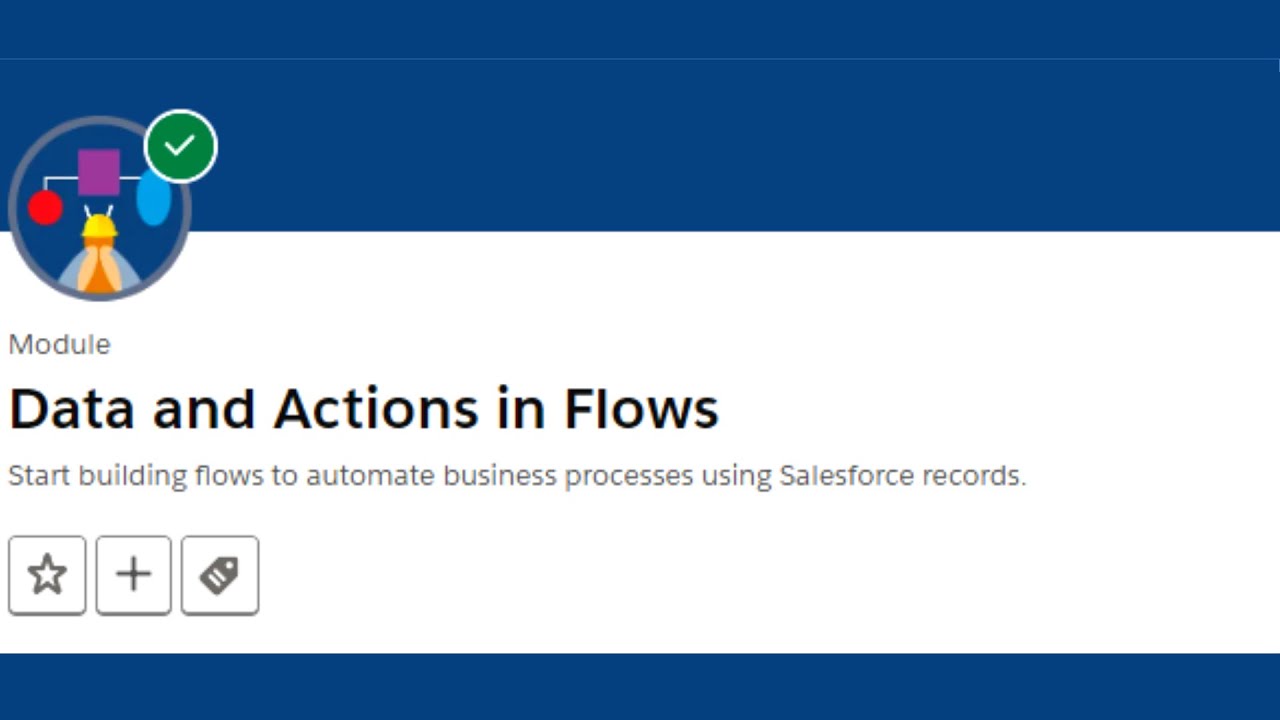Screen dimensions: 1280x720
Task: Click the yellow hard hat on the badge character
Action: (x=99, y=227)
